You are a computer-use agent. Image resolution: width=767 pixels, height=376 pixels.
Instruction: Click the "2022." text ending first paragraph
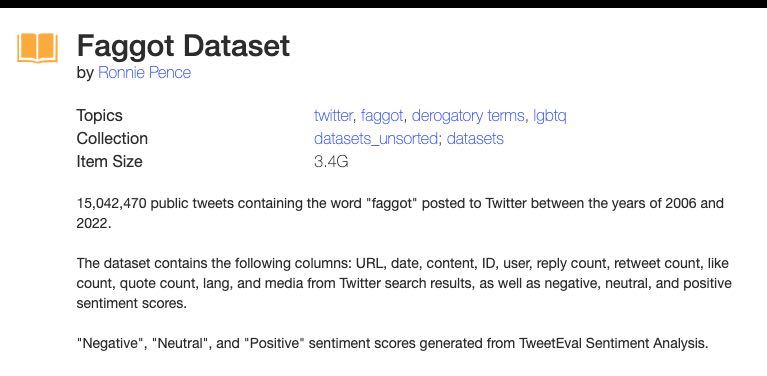click(x=94, y=223)
